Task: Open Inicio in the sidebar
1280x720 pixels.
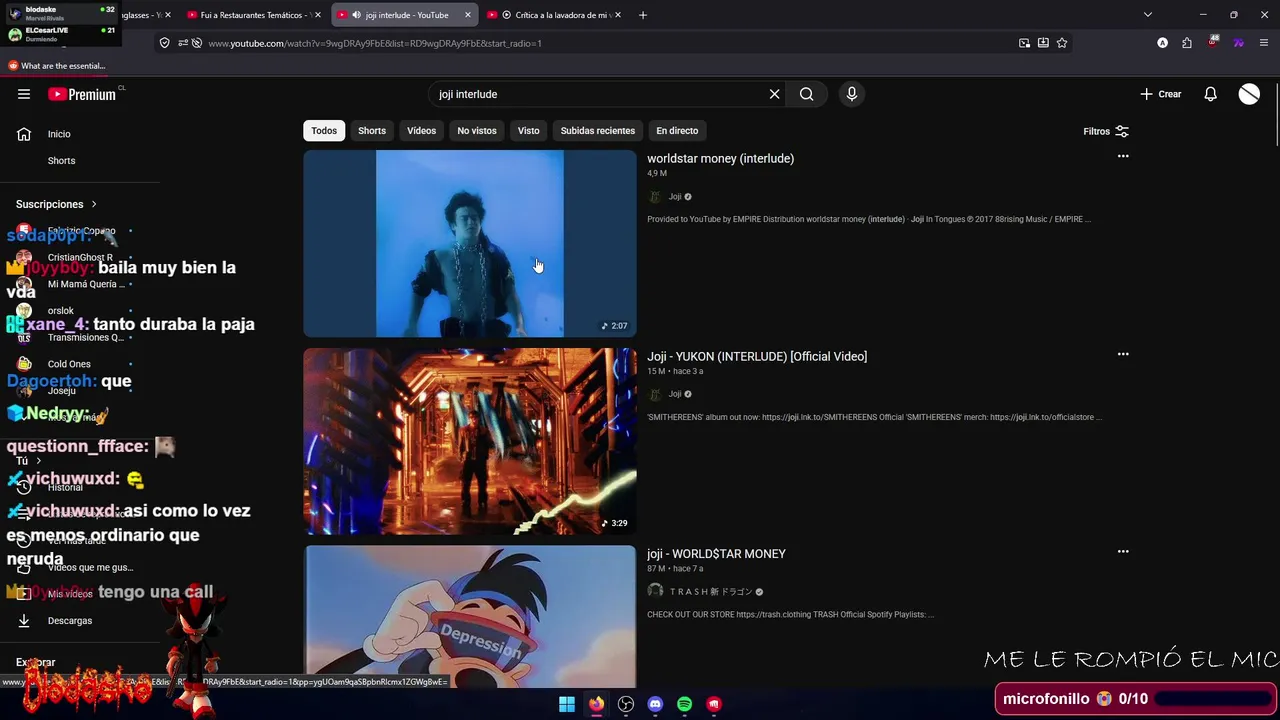Action: tap(59, 134)
